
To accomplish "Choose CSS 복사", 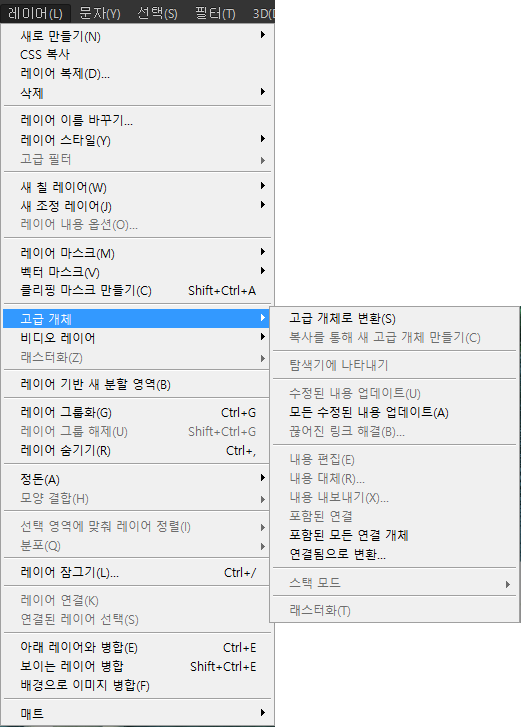I will [x=137, y=55].
